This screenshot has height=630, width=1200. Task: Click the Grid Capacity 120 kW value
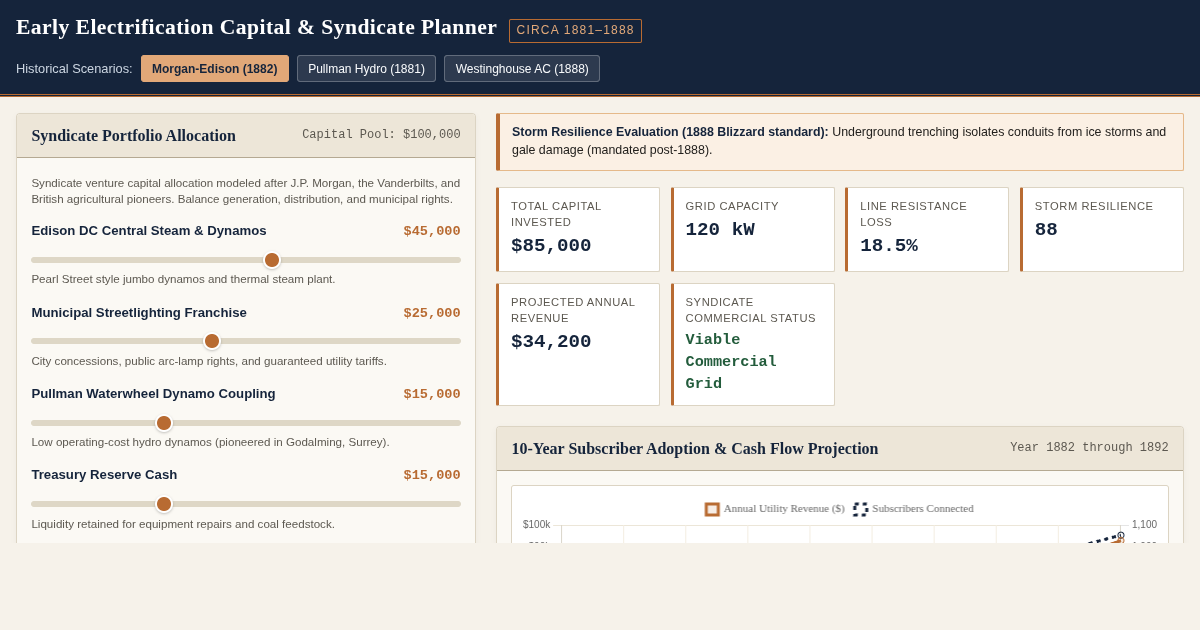coord(720,230)
